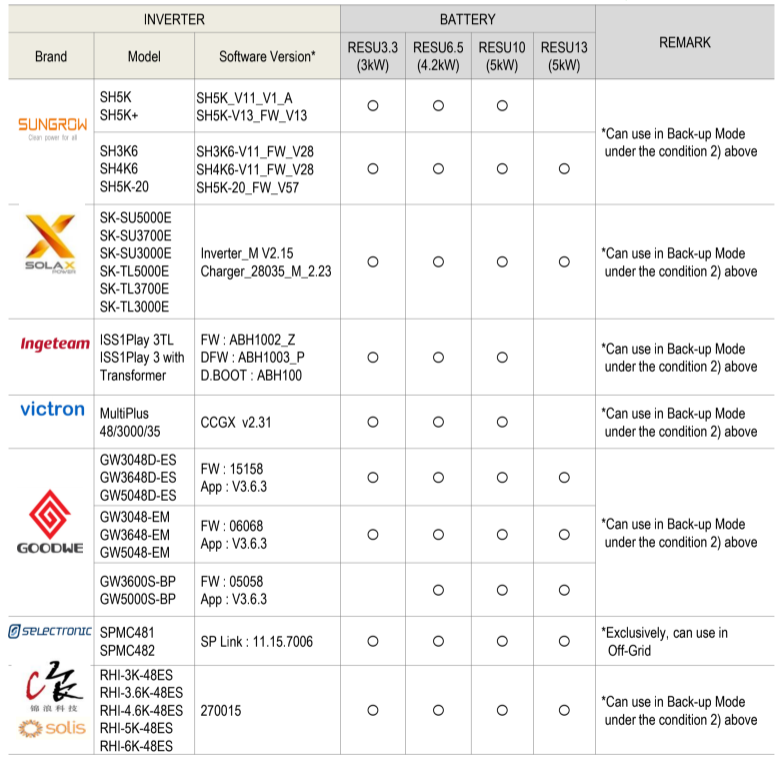Click the victron brand logo
Viewport: 782px width, 761px height.
click(52, 409)
